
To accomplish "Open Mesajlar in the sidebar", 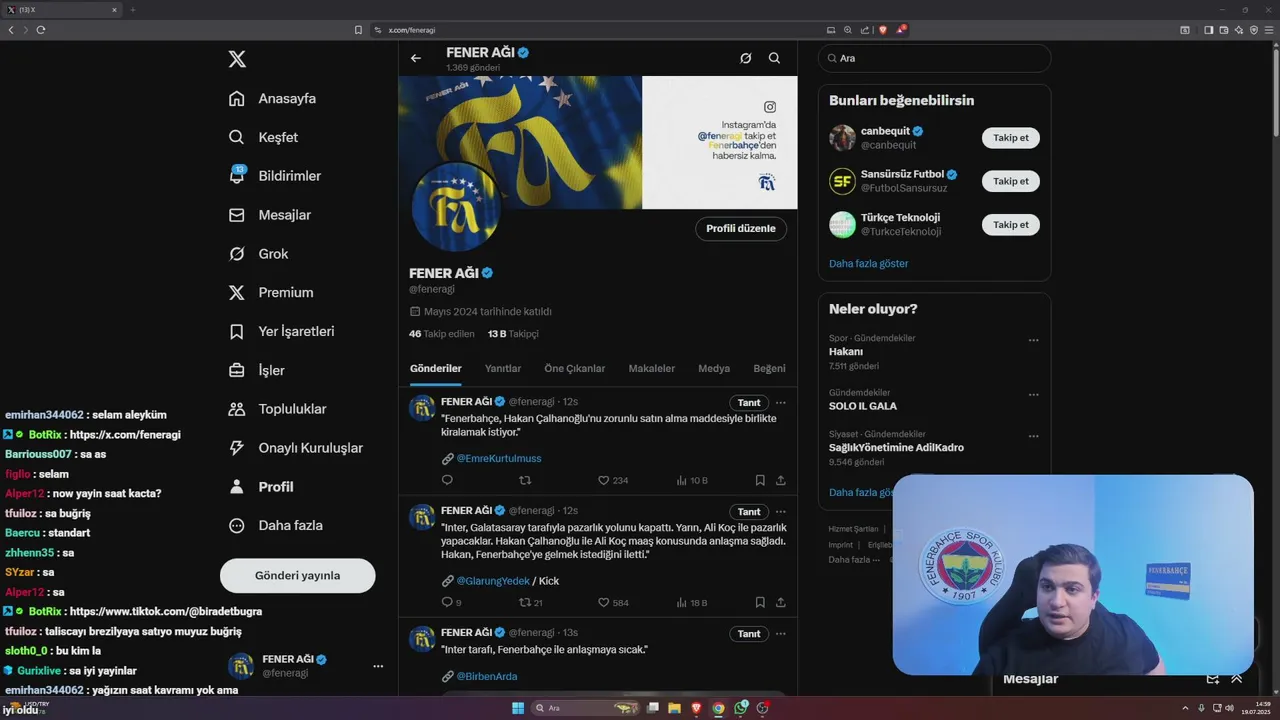I will [270, 215].
